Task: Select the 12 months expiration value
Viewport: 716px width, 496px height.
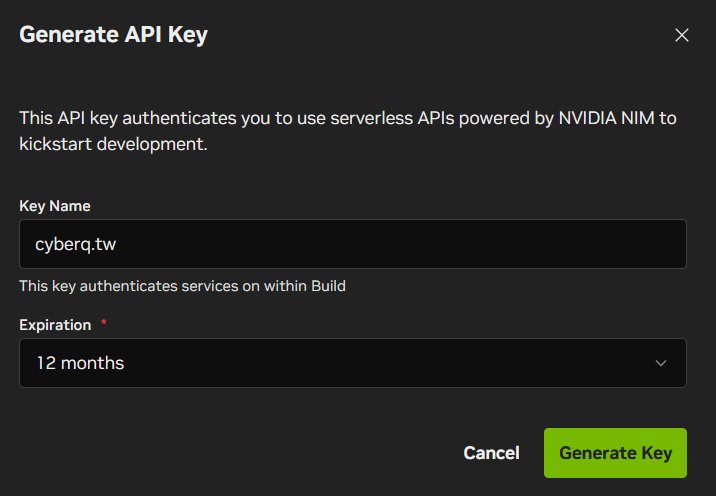Action: 80,363
